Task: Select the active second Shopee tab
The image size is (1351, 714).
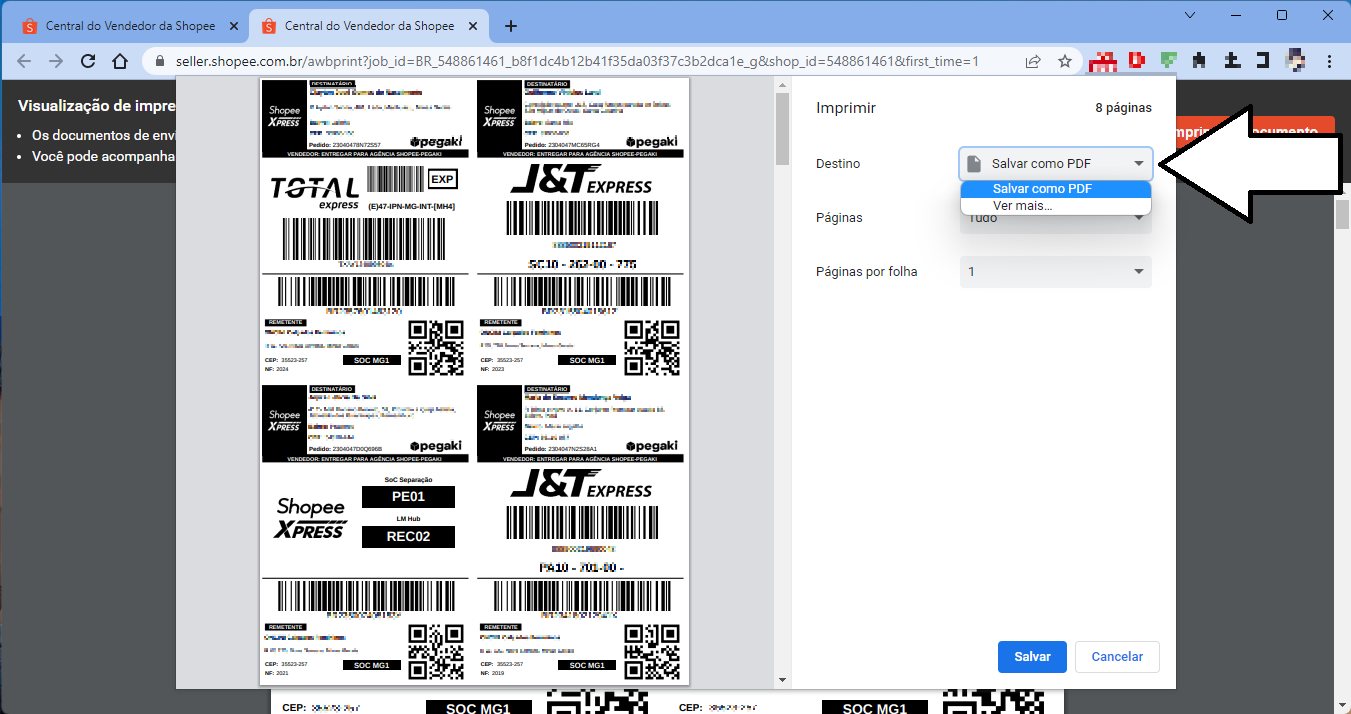Action: (x=369, y=26)
